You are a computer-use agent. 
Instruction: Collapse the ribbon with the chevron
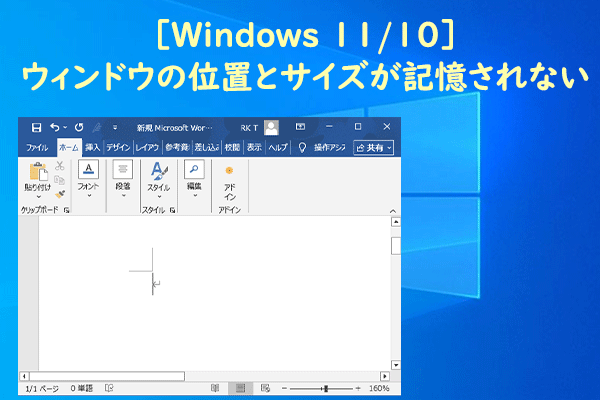coord(393,211)
